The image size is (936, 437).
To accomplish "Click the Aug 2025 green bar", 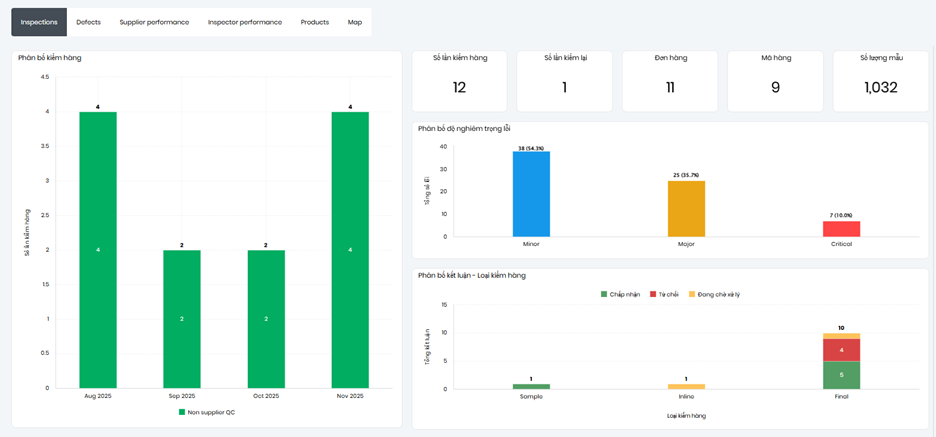I will click(x=98, y=250).
